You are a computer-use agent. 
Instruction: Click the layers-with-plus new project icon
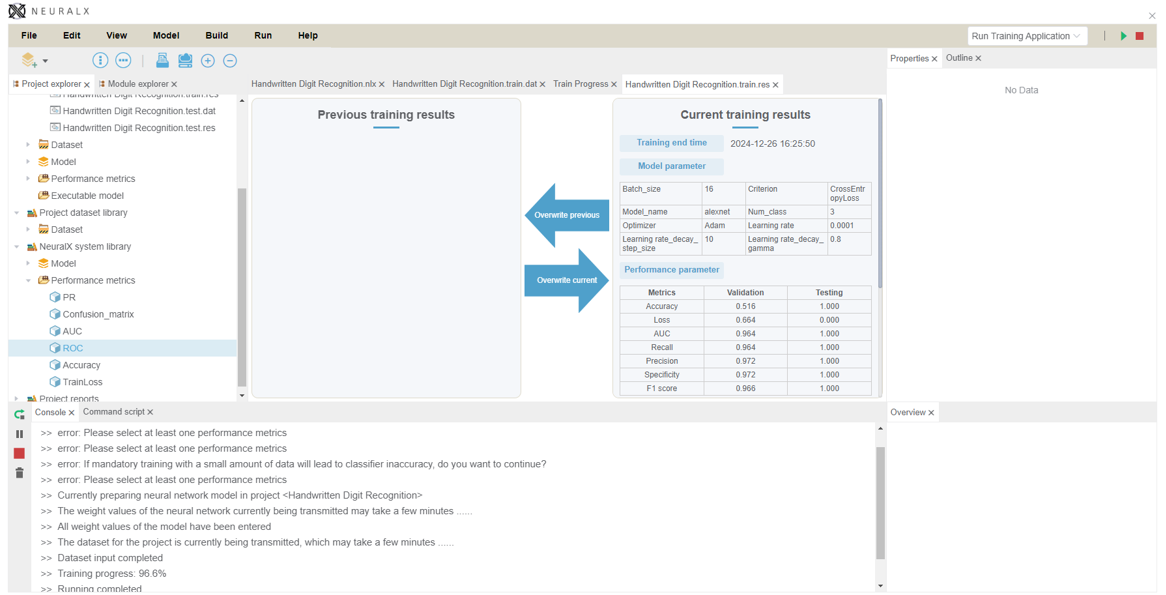click(x=30, y=61)
